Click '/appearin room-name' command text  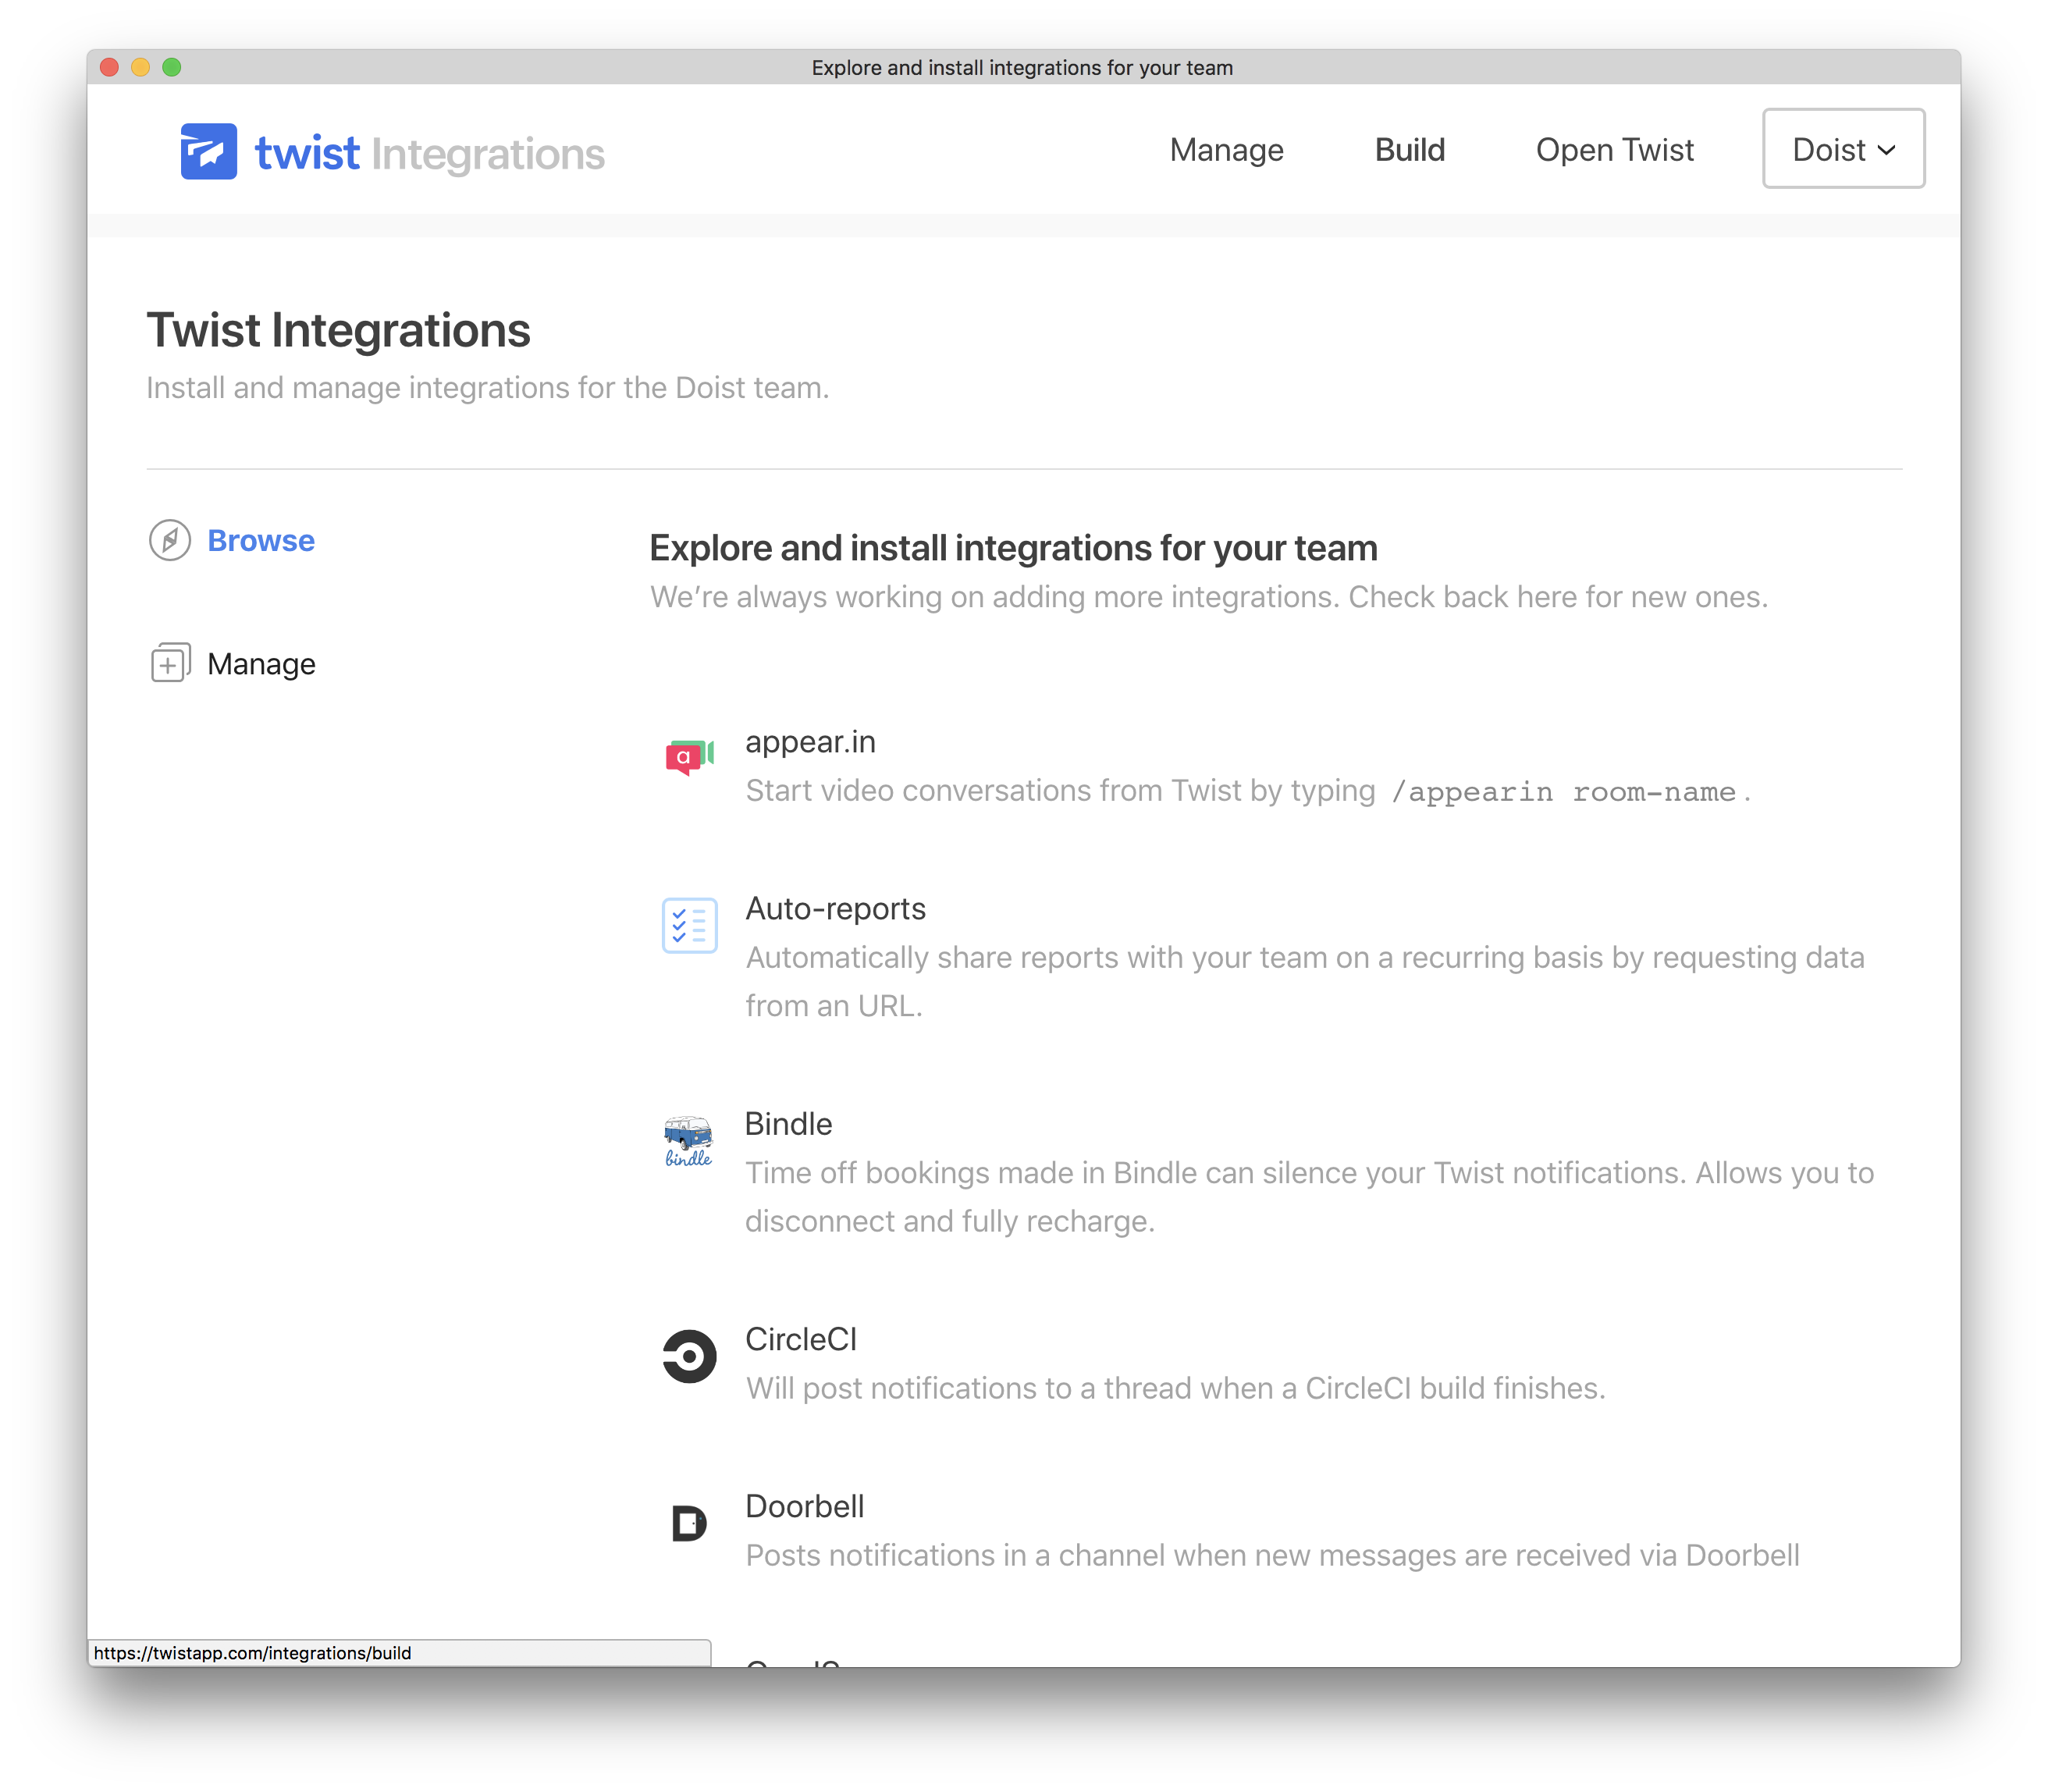click(x=1563, y=792)
